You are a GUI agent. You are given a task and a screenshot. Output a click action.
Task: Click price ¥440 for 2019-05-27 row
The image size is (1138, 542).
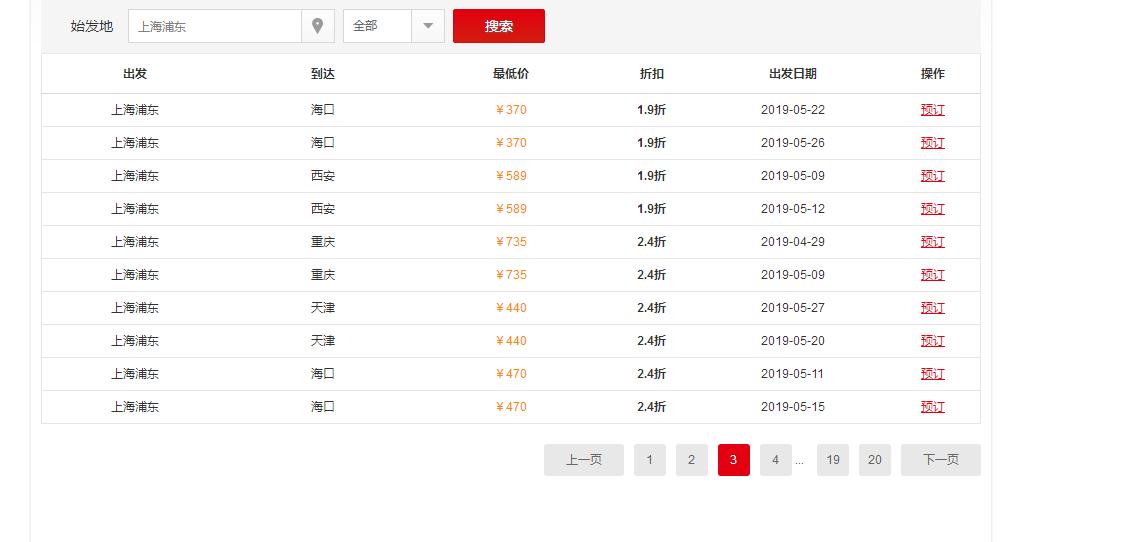[x=511, y=308]
